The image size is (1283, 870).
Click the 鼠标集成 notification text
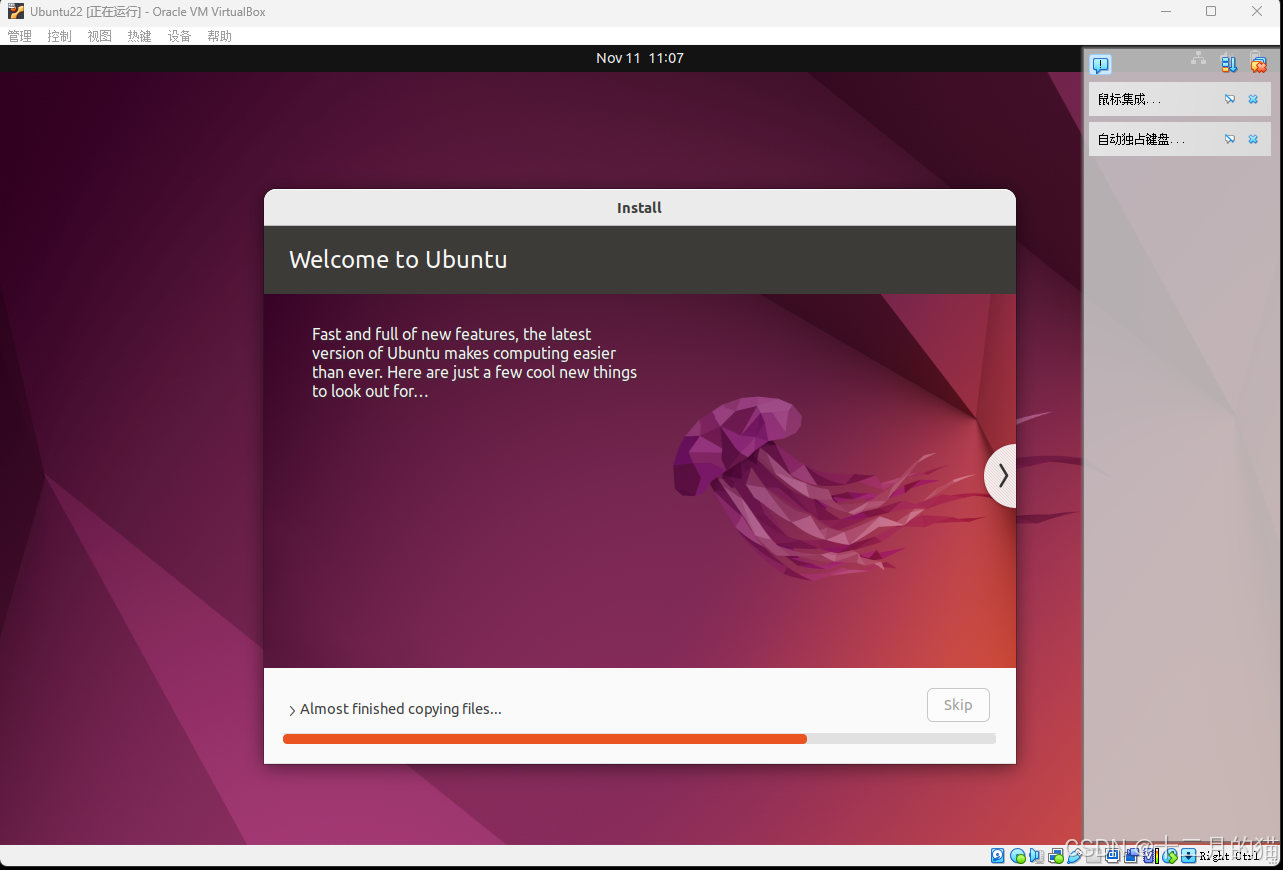(x=1129, y=99)
